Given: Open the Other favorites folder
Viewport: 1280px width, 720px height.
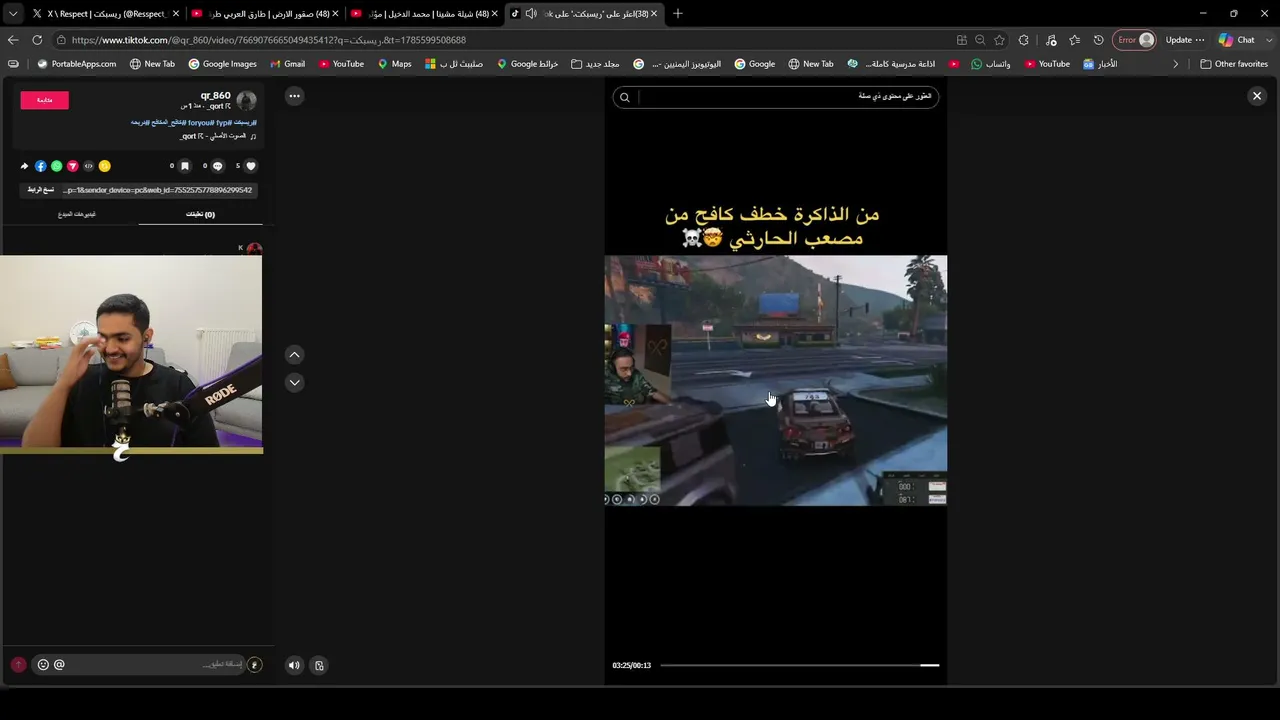Looking at the screenshot, I should click(1234, 64).
